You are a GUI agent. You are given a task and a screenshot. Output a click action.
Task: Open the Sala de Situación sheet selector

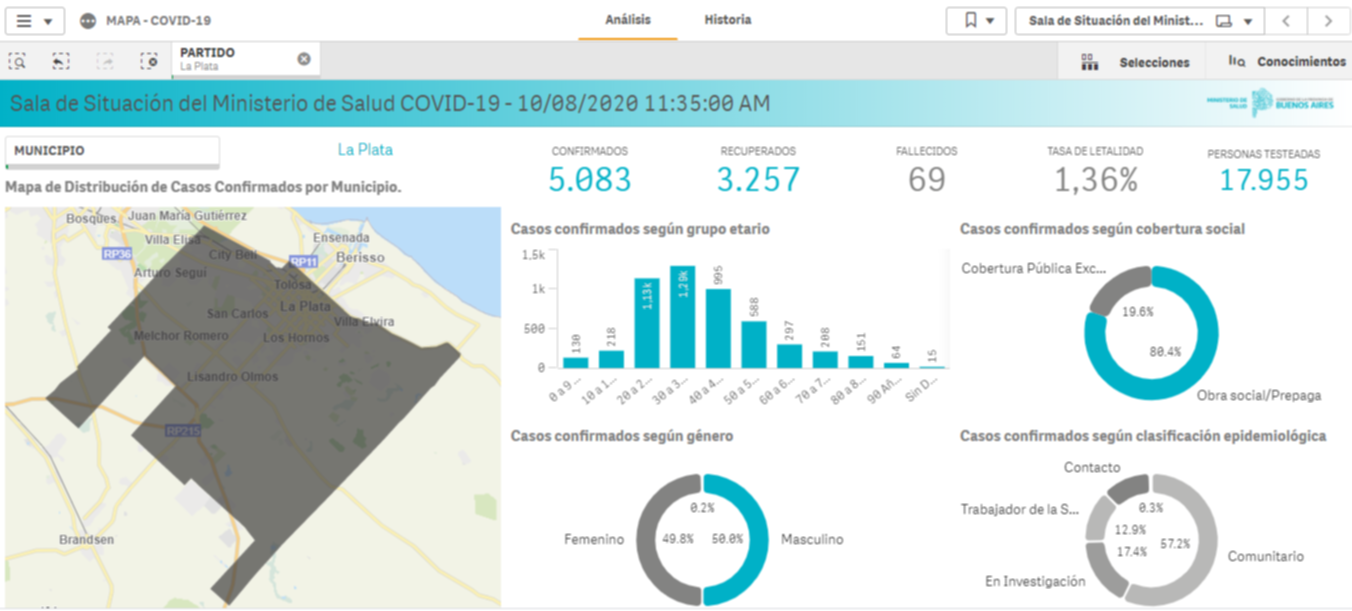point(1139,21)
